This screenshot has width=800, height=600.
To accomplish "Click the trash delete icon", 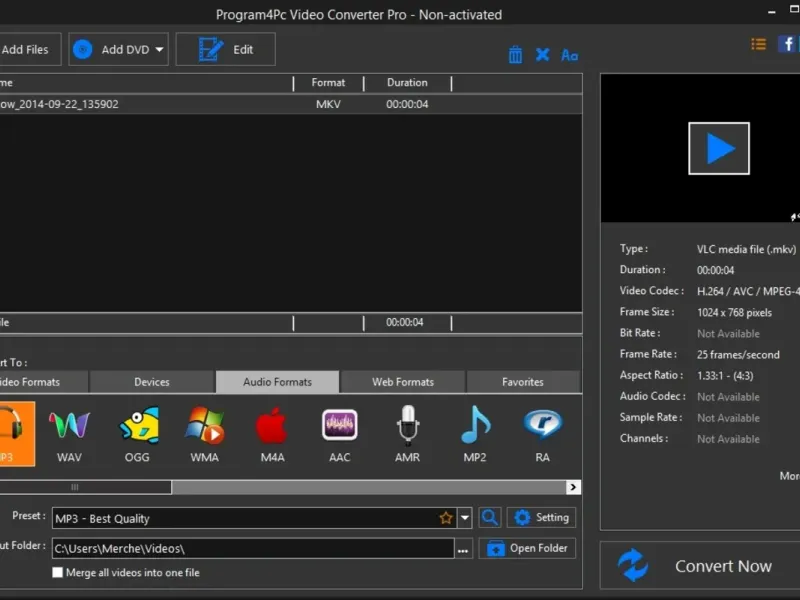I will 515,55.
